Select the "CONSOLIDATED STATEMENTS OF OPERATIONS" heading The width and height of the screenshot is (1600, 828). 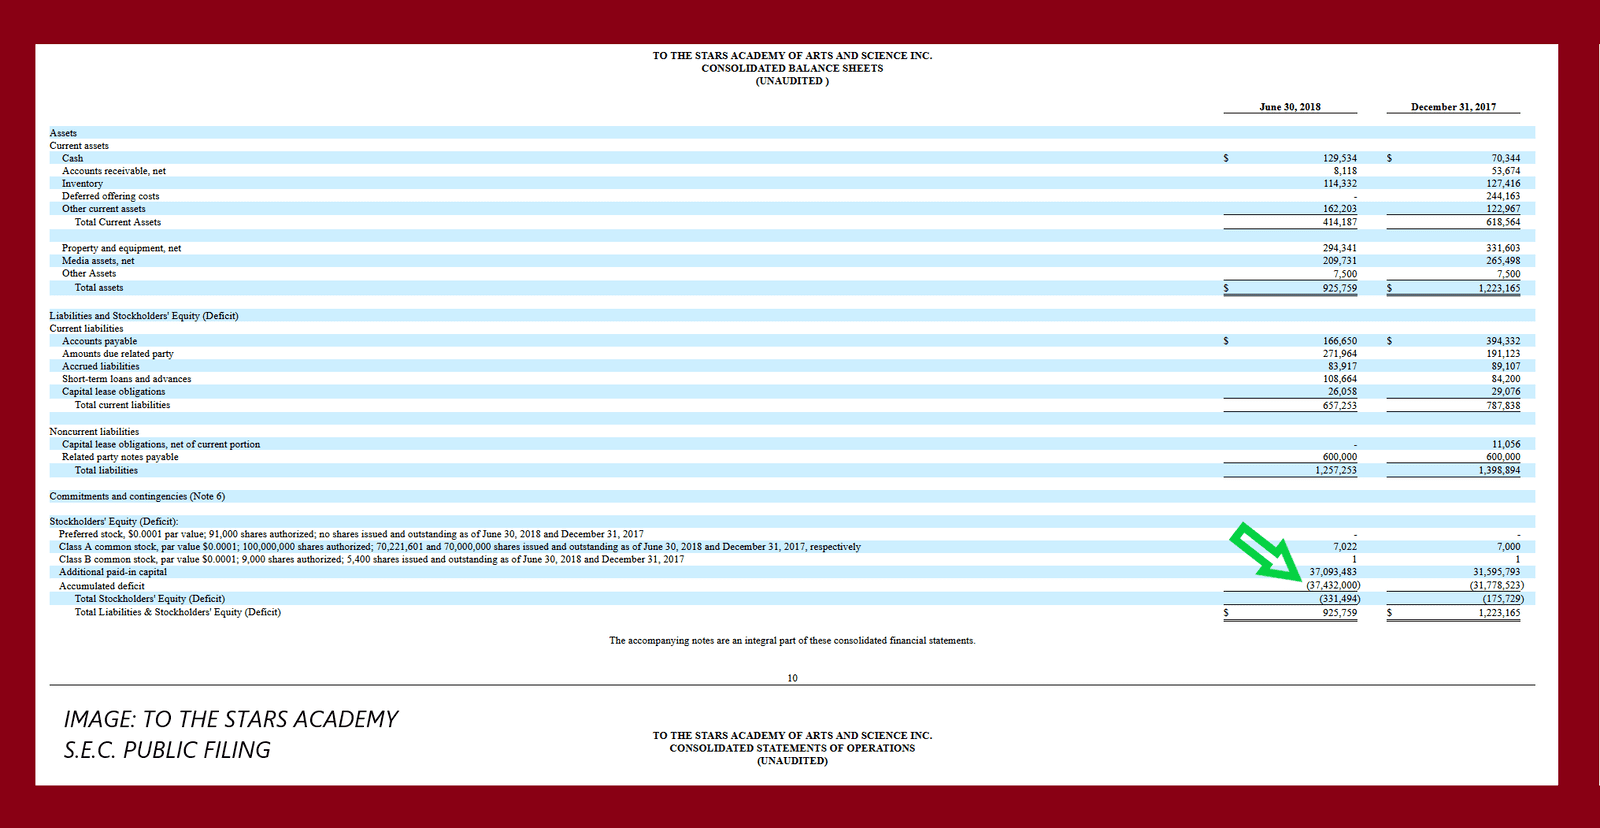(792, 748)
